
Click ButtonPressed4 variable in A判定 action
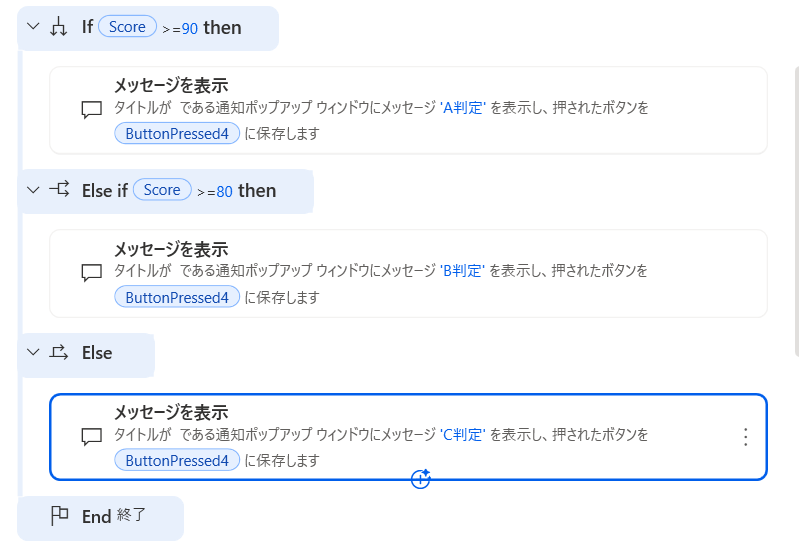pyautogui.click(x=177, y=134)
